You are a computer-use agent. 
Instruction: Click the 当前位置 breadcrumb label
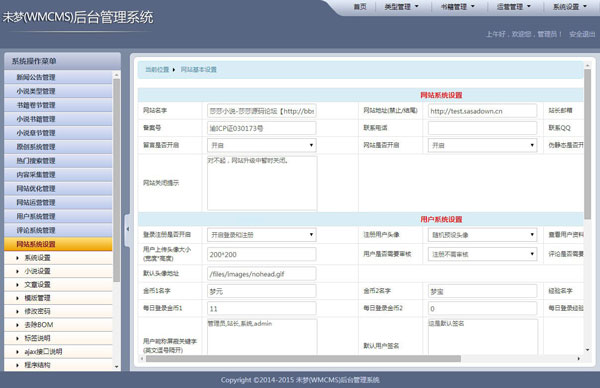pos(157,69)
